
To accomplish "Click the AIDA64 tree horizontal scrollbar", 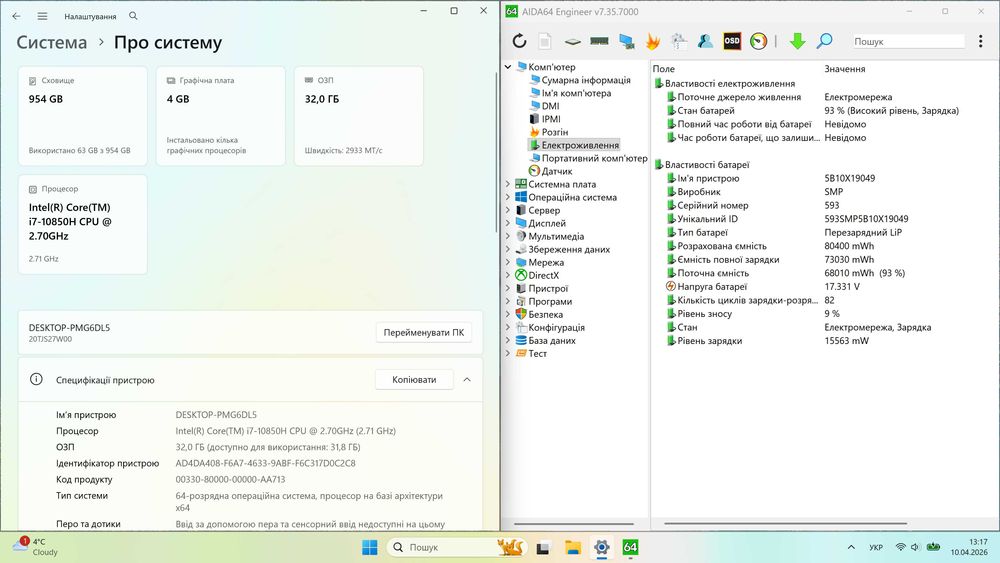I will click(x=573, y=524).
